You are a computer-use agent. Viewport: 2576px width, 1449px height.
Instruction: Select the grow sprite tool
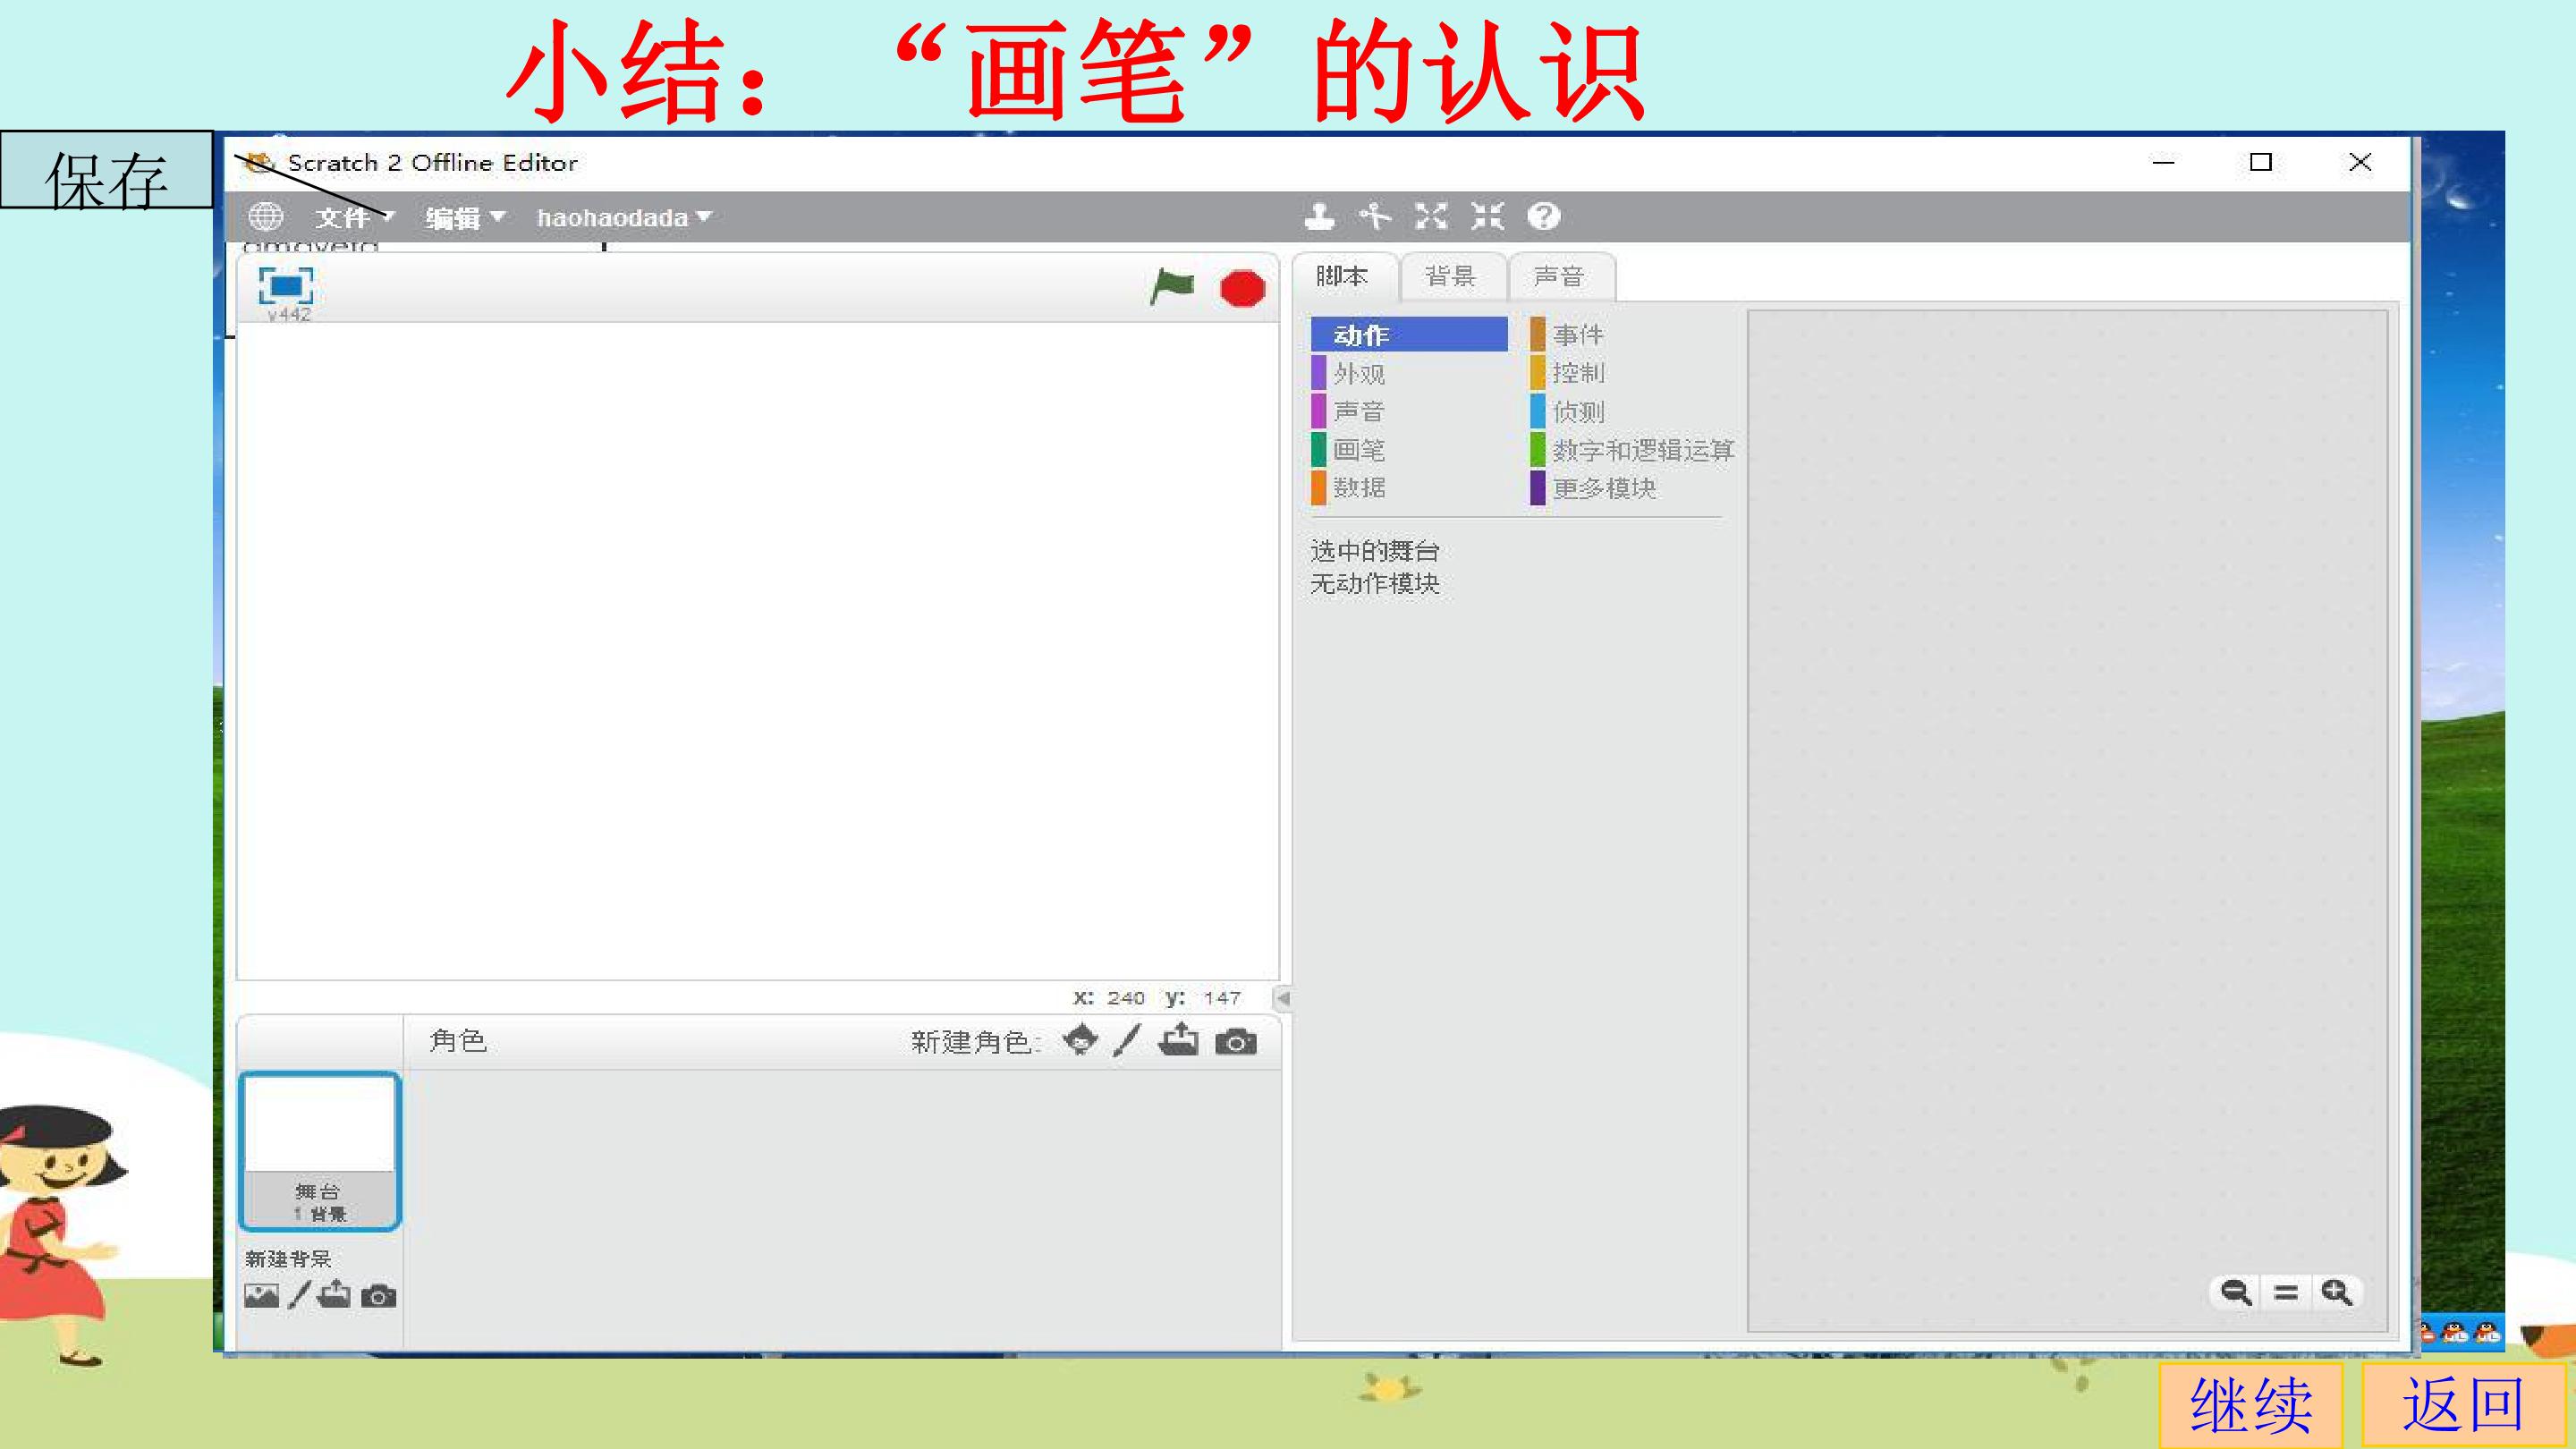(x=1431, y=216)
